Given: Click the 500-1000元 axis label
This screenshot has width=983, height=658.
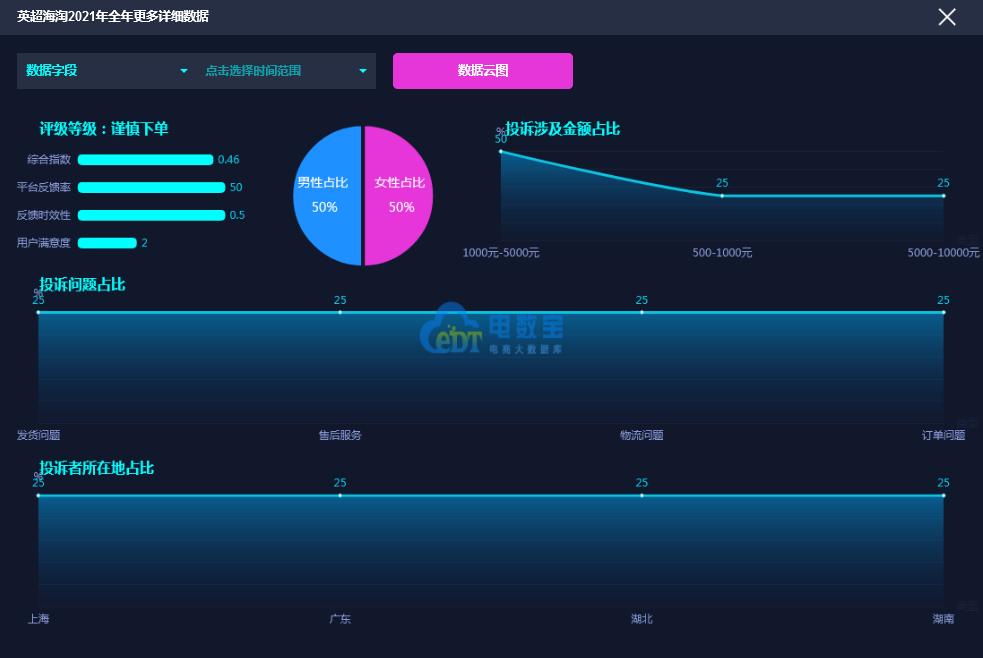Looking at the screenshot, I should [722, 253].
